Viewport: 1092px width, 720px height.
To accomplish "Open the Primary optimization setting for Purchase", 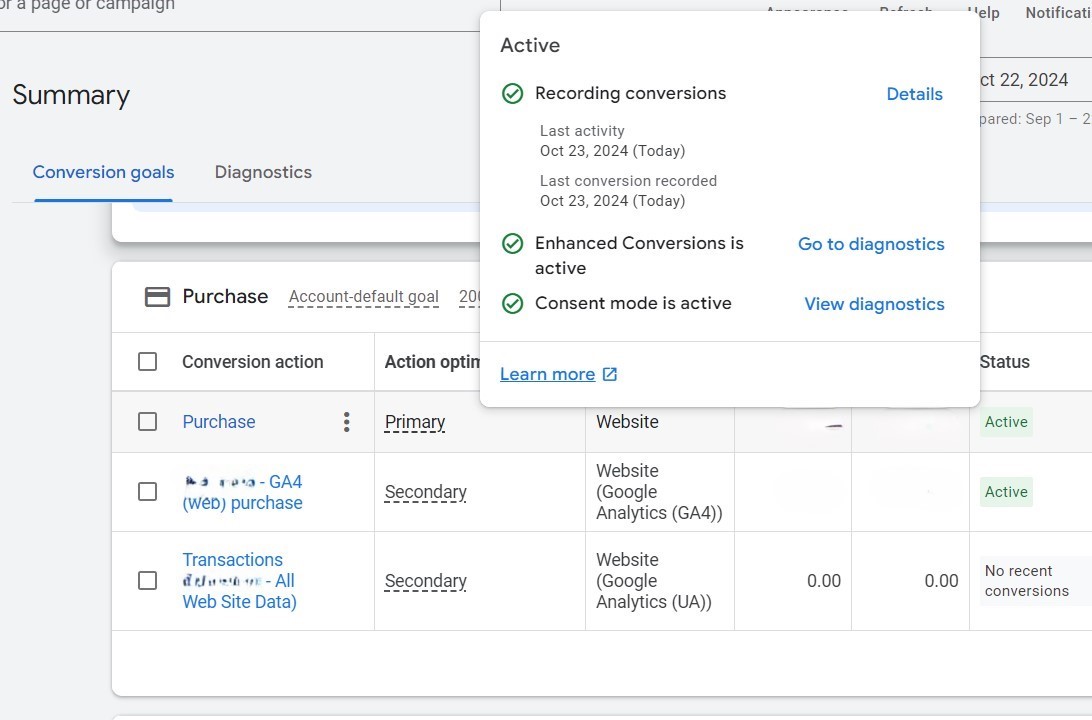I will (x=415, y=422).
